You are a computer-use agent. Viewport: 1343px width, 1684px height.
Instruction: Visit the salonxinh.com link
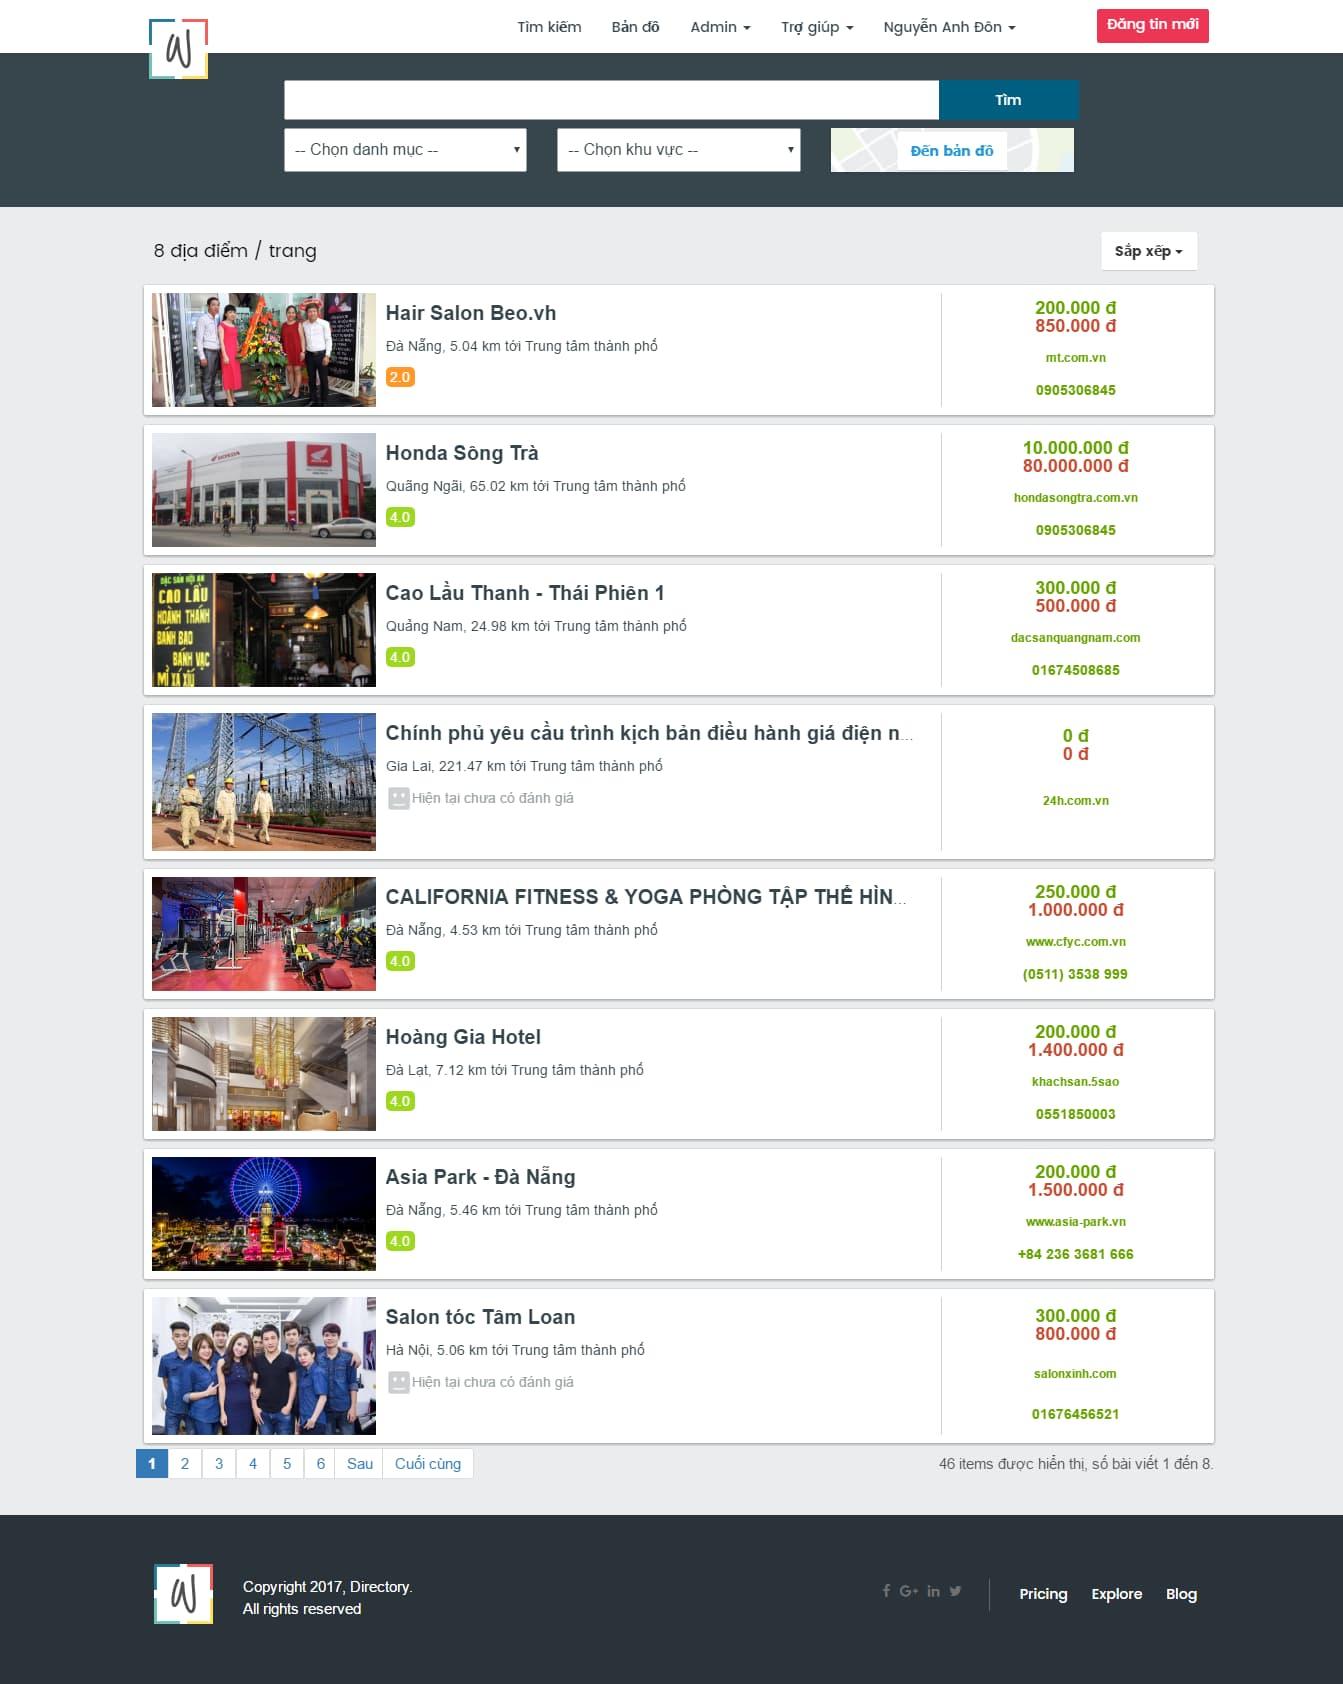click(x=1076, y=1374)
